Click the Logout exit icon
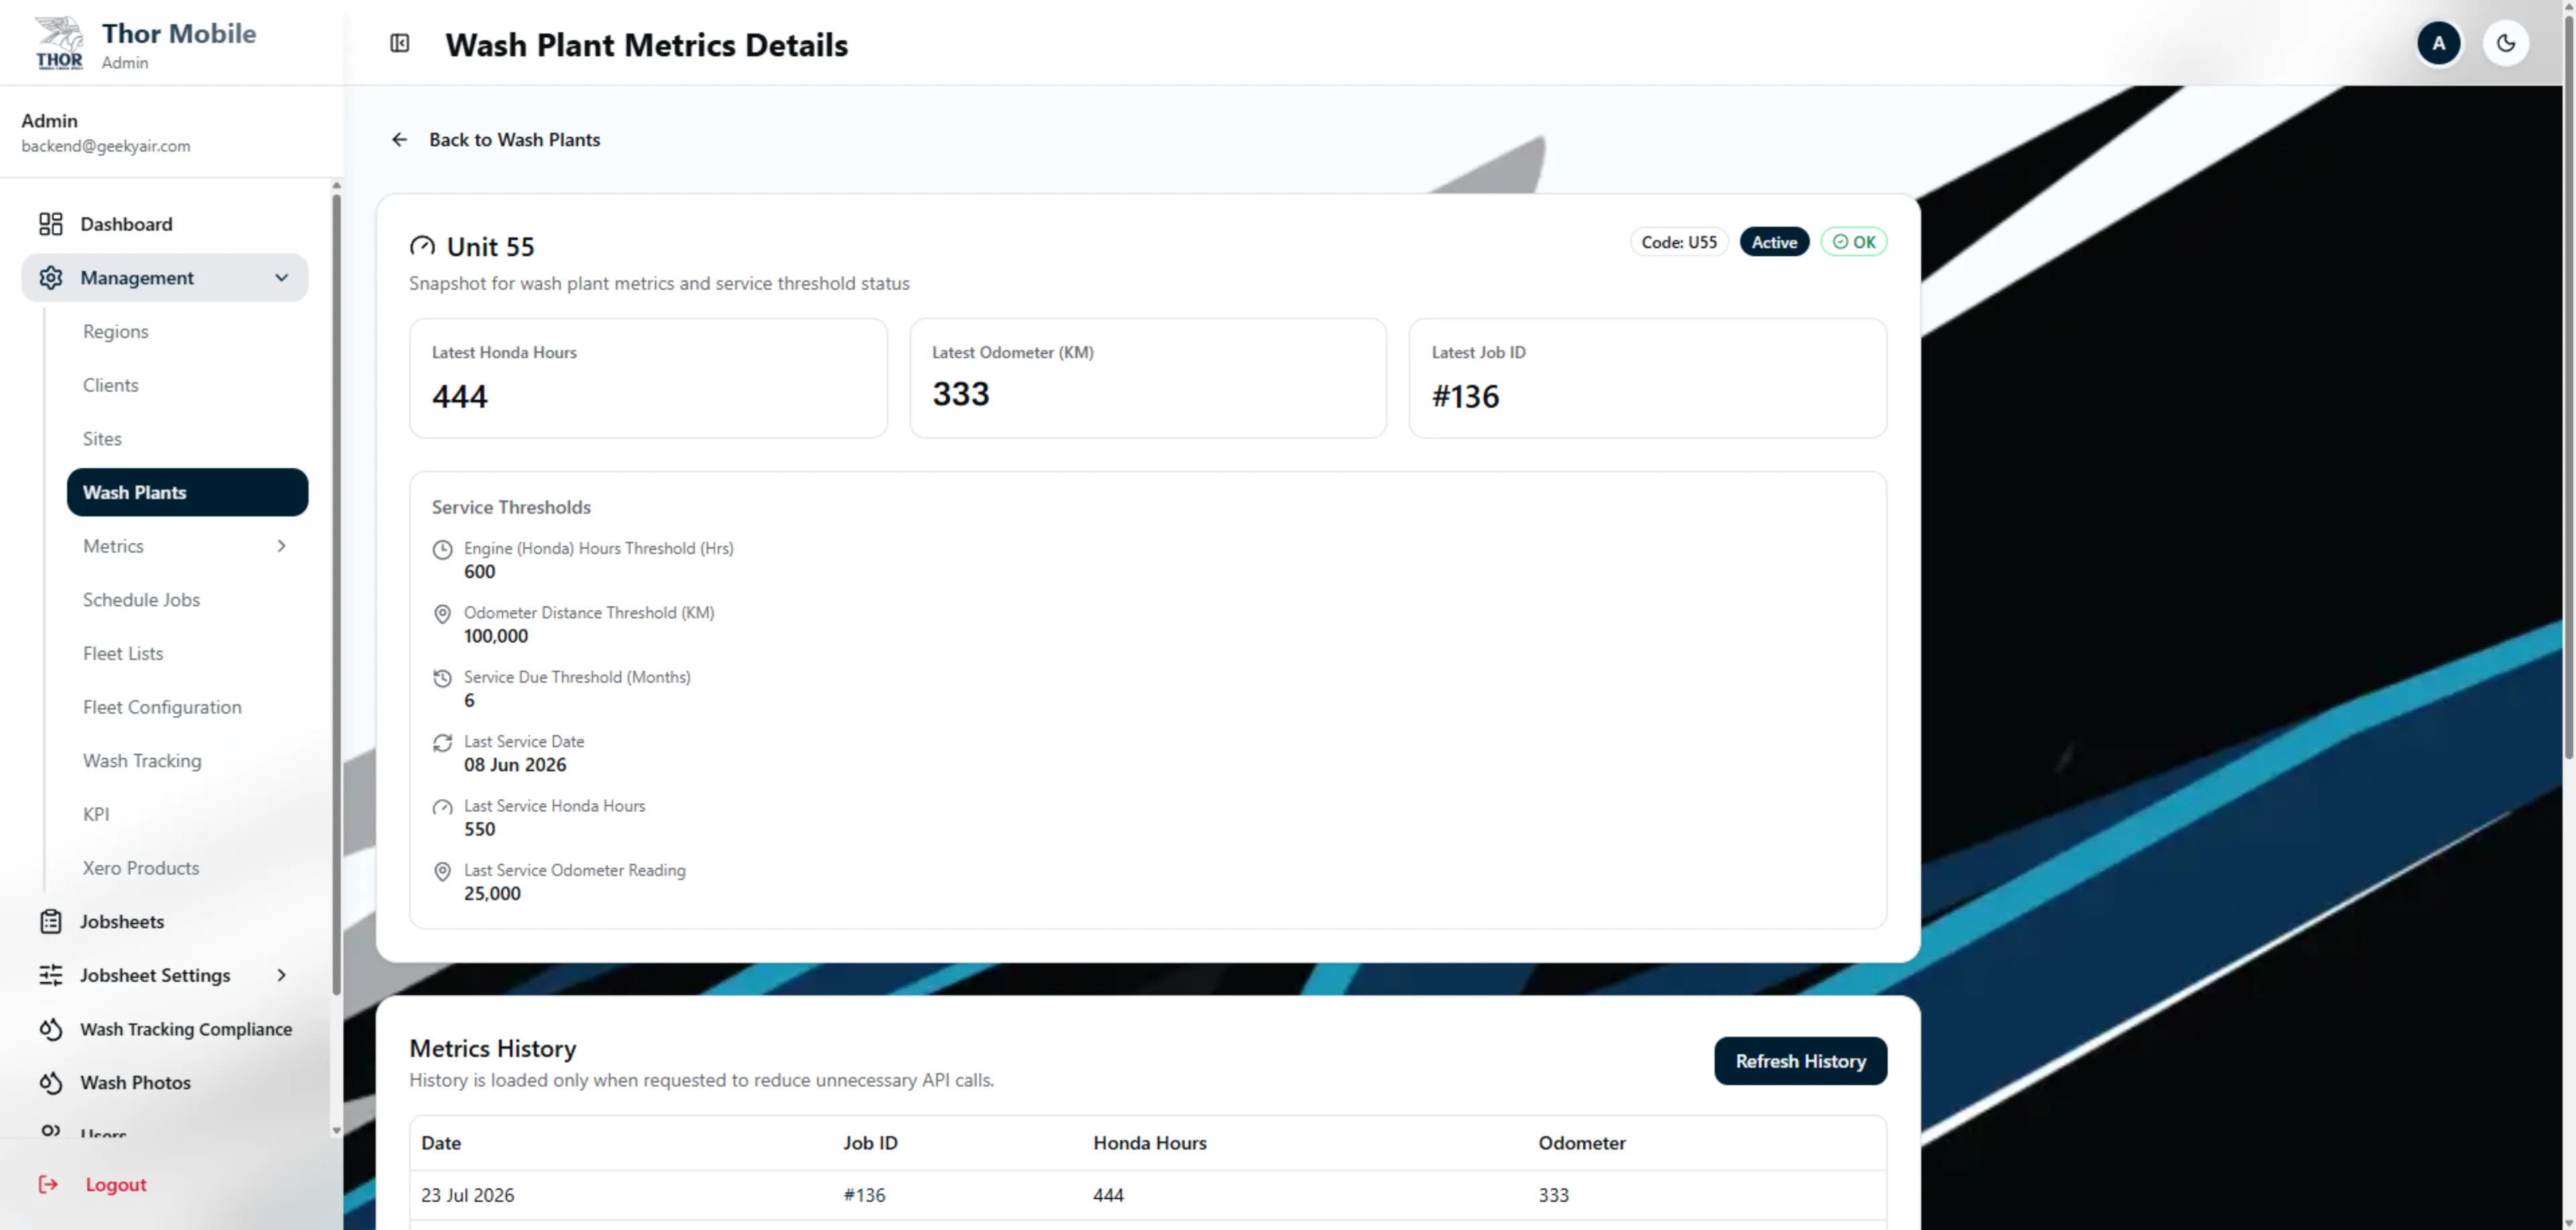 [48, 1185]
